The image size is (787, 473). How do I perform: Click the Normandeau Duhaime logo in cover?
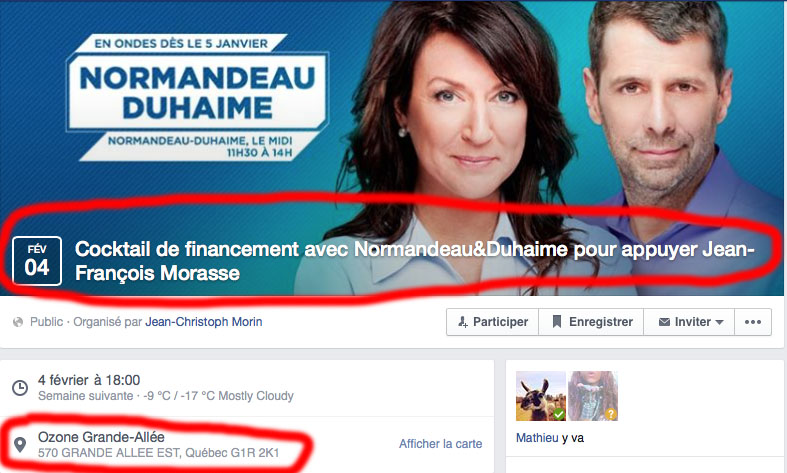pyautogui.click(x=198, y=97)
